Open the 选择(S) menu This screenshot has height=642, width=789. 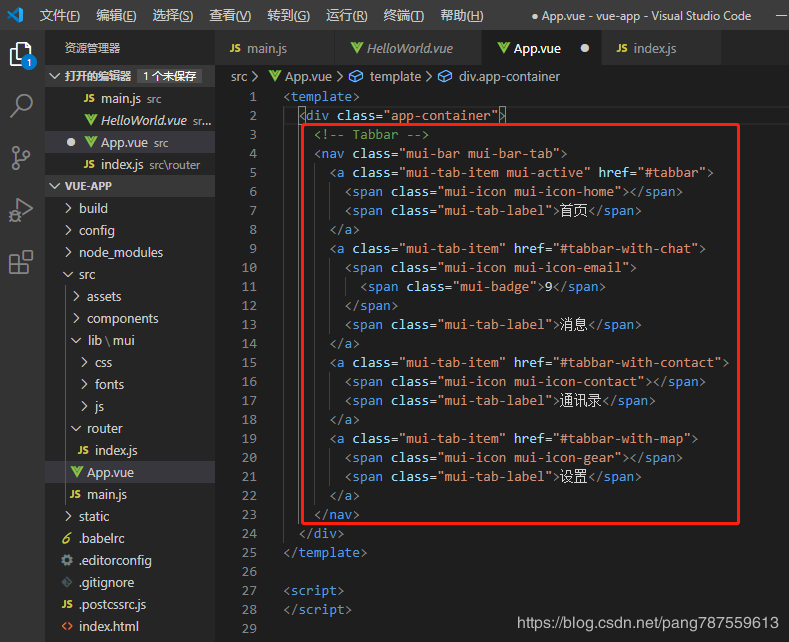173,16
